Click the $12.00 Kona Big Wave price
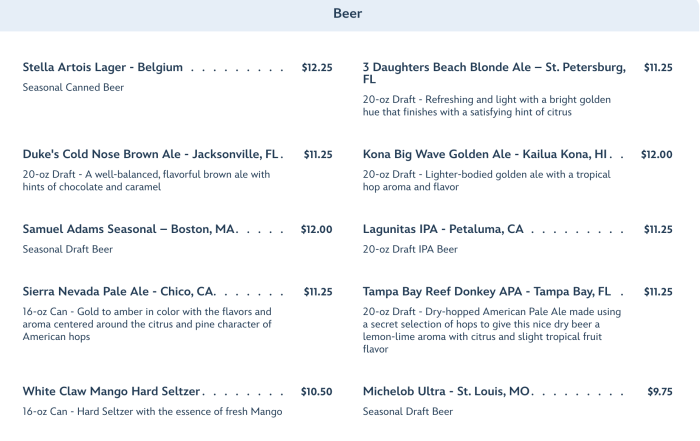Viewport: 700px width, 441px height. click(x=656, y=155)
